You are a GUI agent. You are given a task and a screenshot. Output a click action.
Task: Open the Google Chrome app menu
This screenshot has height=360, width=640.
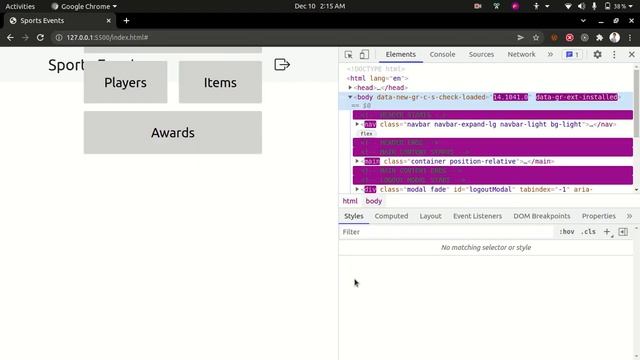tap(84, 6)
